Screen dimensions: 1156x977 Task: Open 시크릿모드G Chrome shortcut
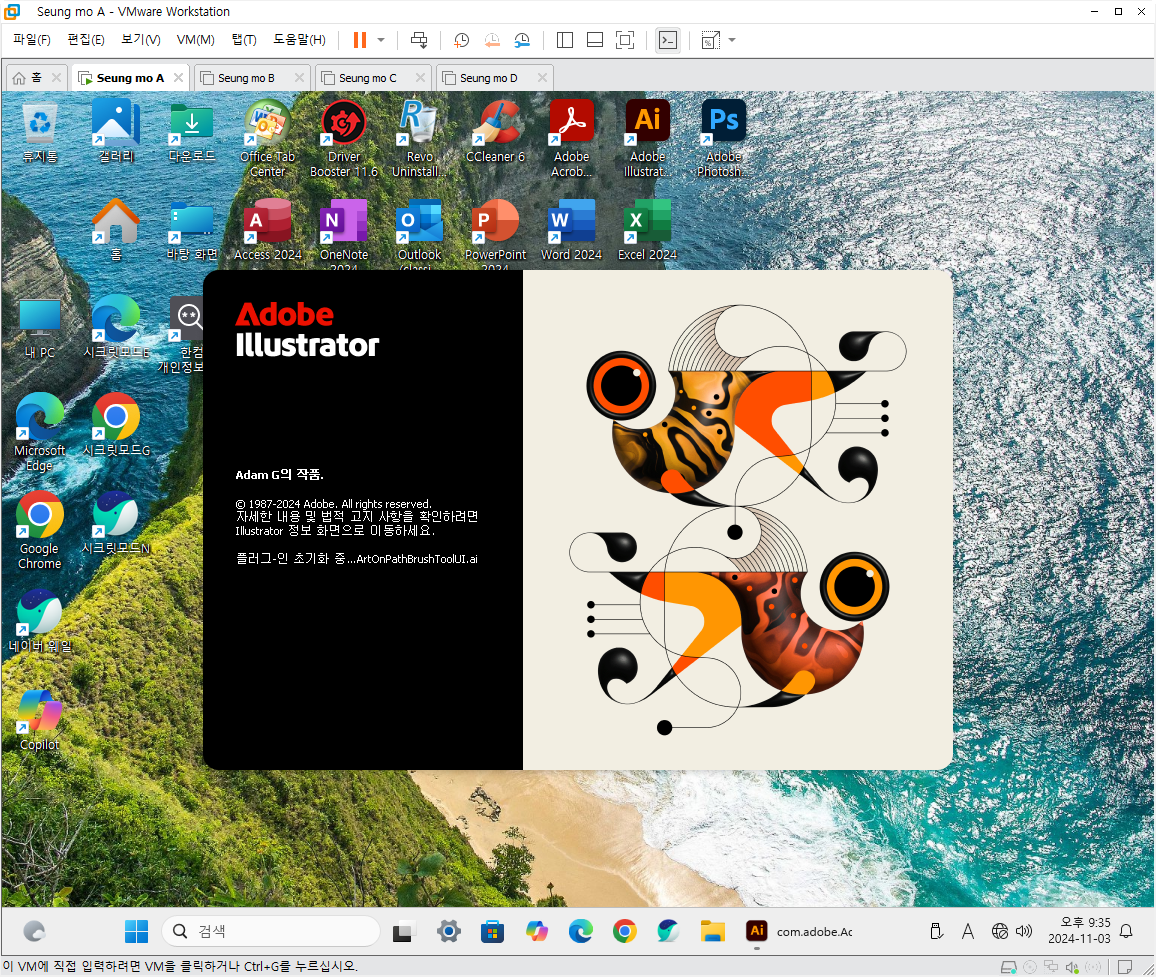pyautogui.click(x=116, y=425)
